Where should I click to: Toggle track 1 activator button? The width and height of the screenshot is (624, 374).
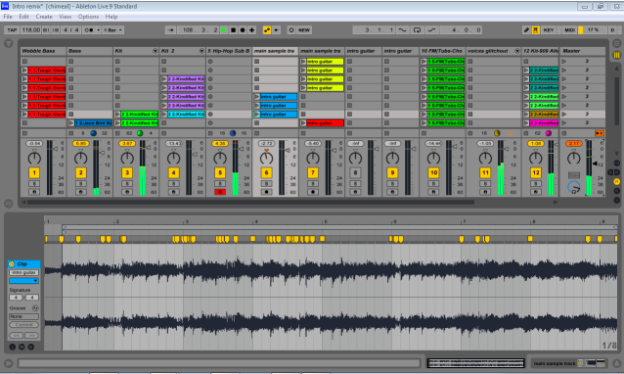point(34,173)
